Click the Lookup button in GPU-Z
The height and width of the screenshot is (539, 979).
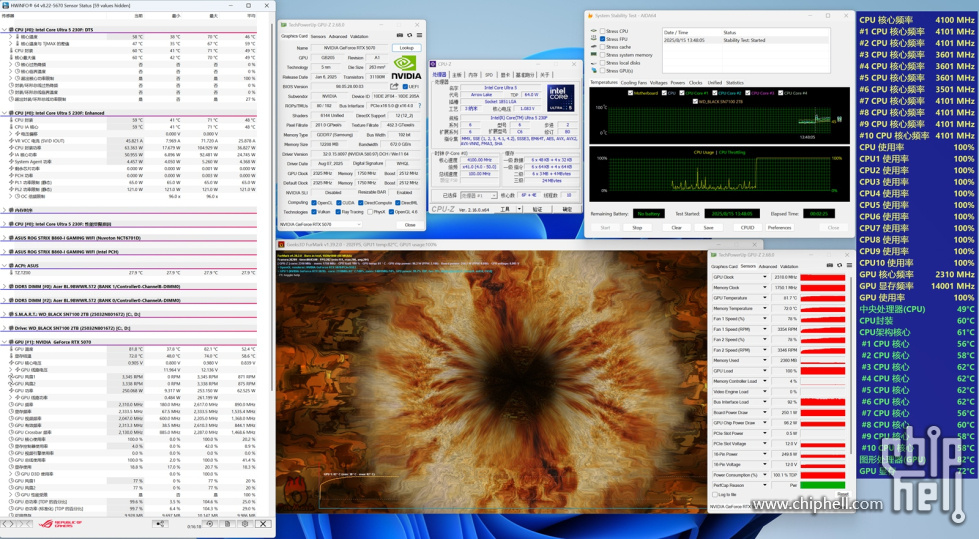406,47
